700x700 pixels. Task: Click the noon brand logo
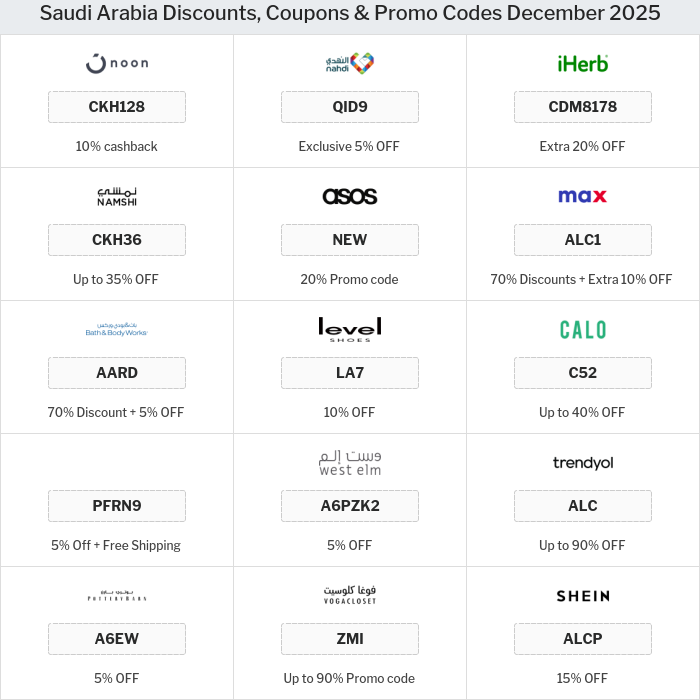tap(117, 63)
